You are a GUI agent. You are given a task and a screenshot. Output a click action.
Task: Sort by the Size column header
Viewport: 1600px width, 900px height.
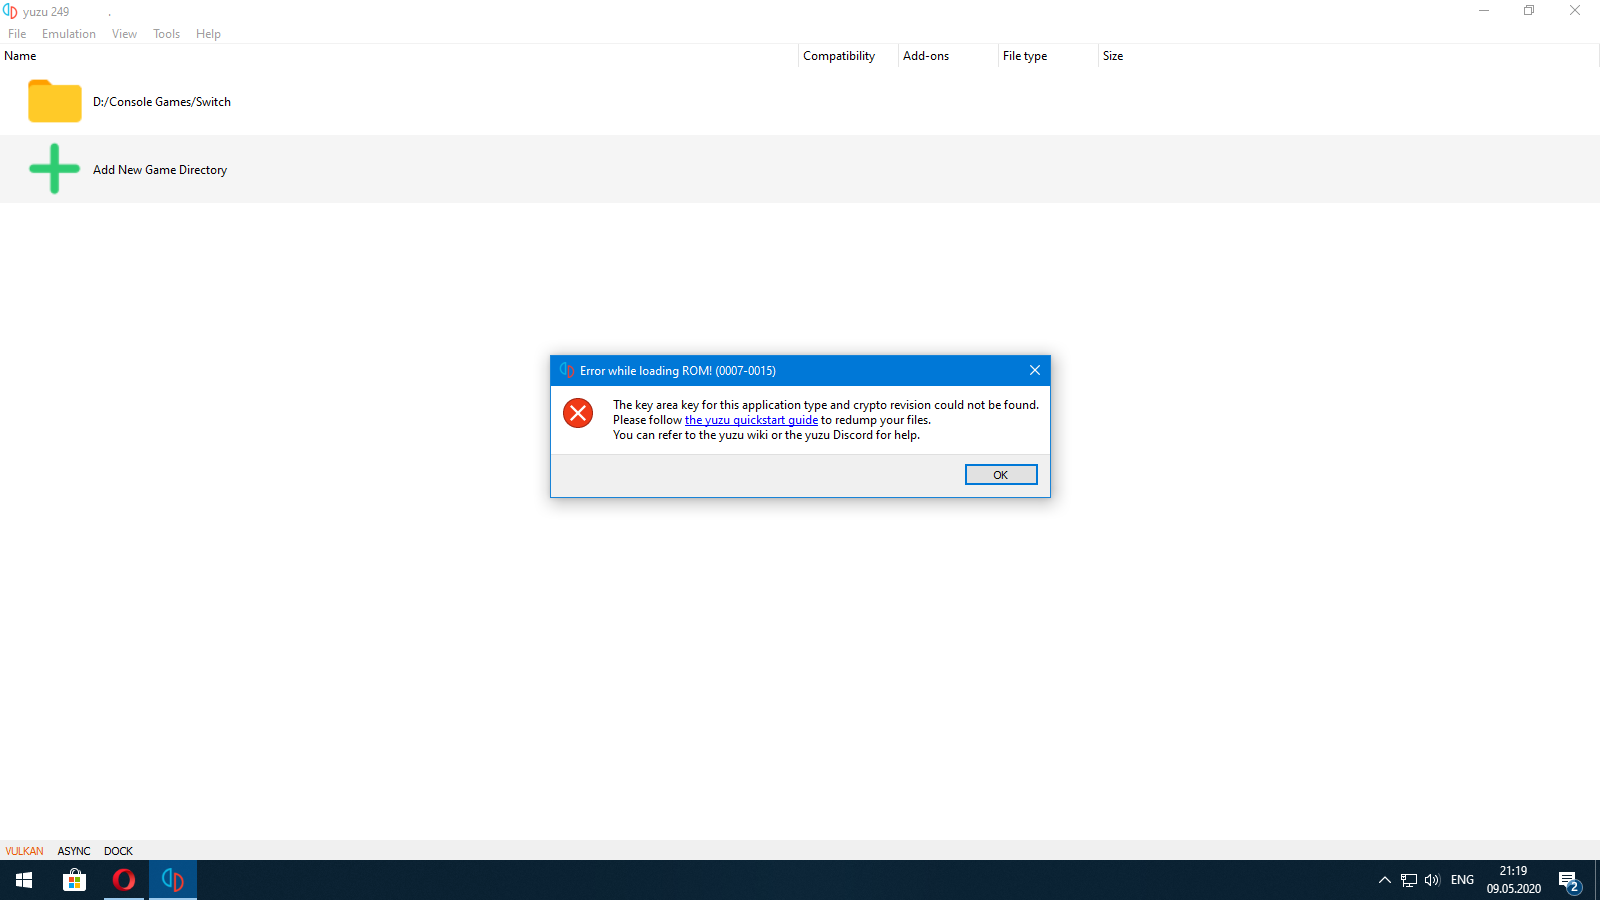(x=1348, y=56)
